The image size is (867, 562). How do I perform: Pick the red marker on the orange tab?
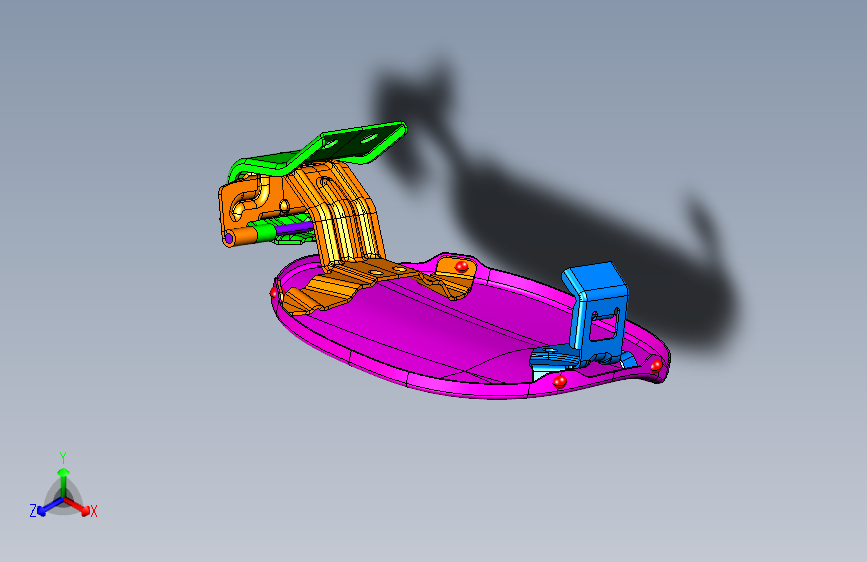461,267
